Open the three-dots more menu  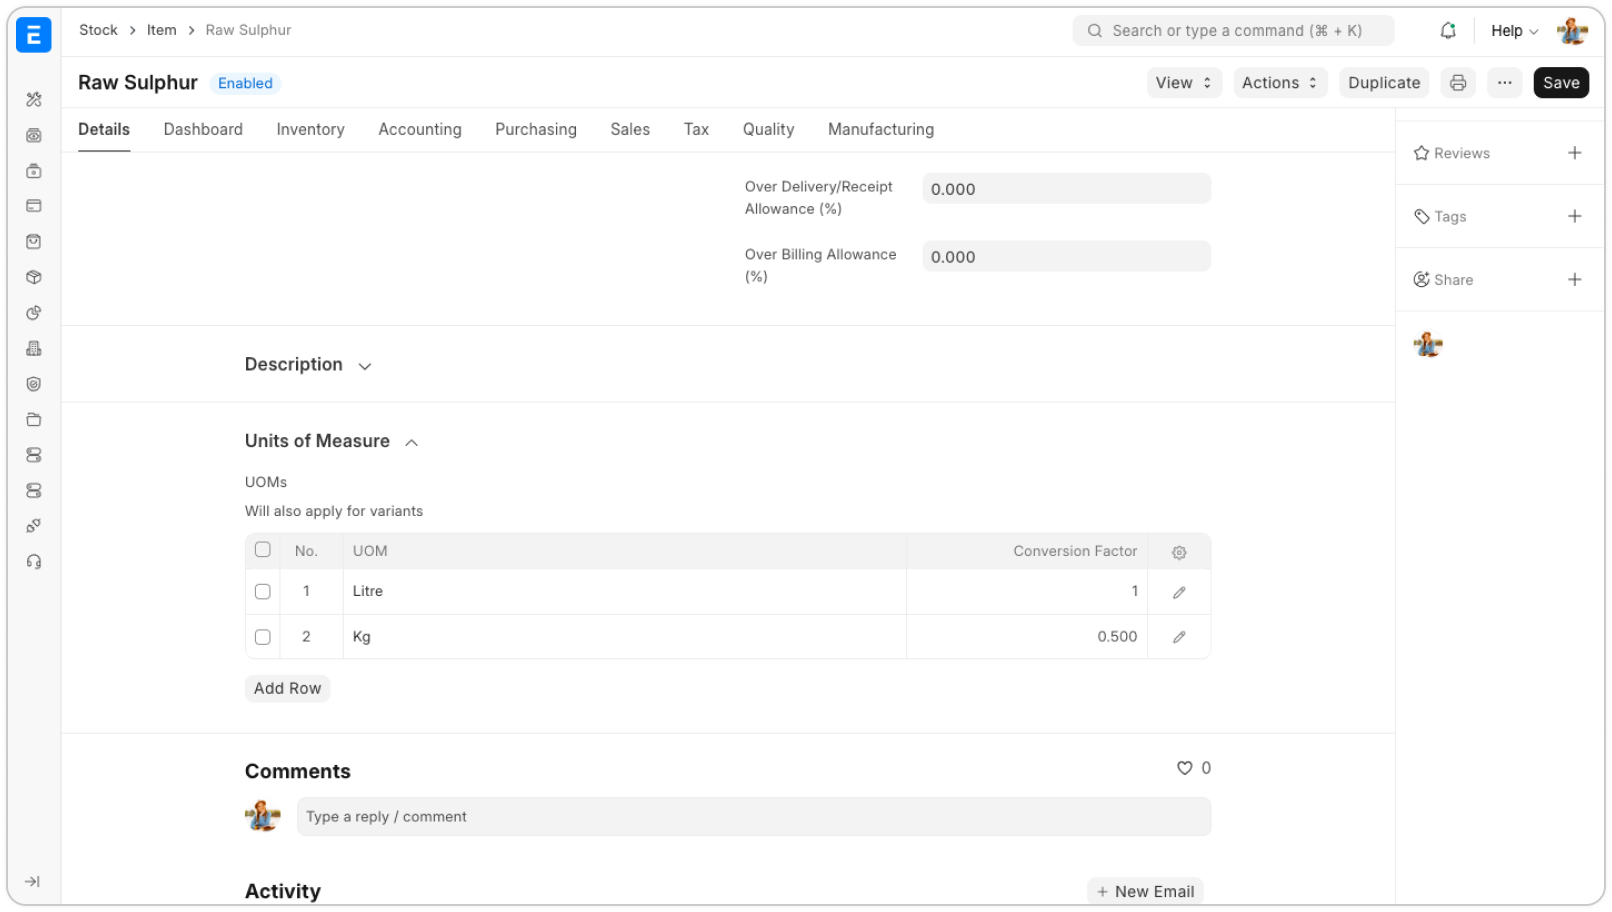[1504, 83]
